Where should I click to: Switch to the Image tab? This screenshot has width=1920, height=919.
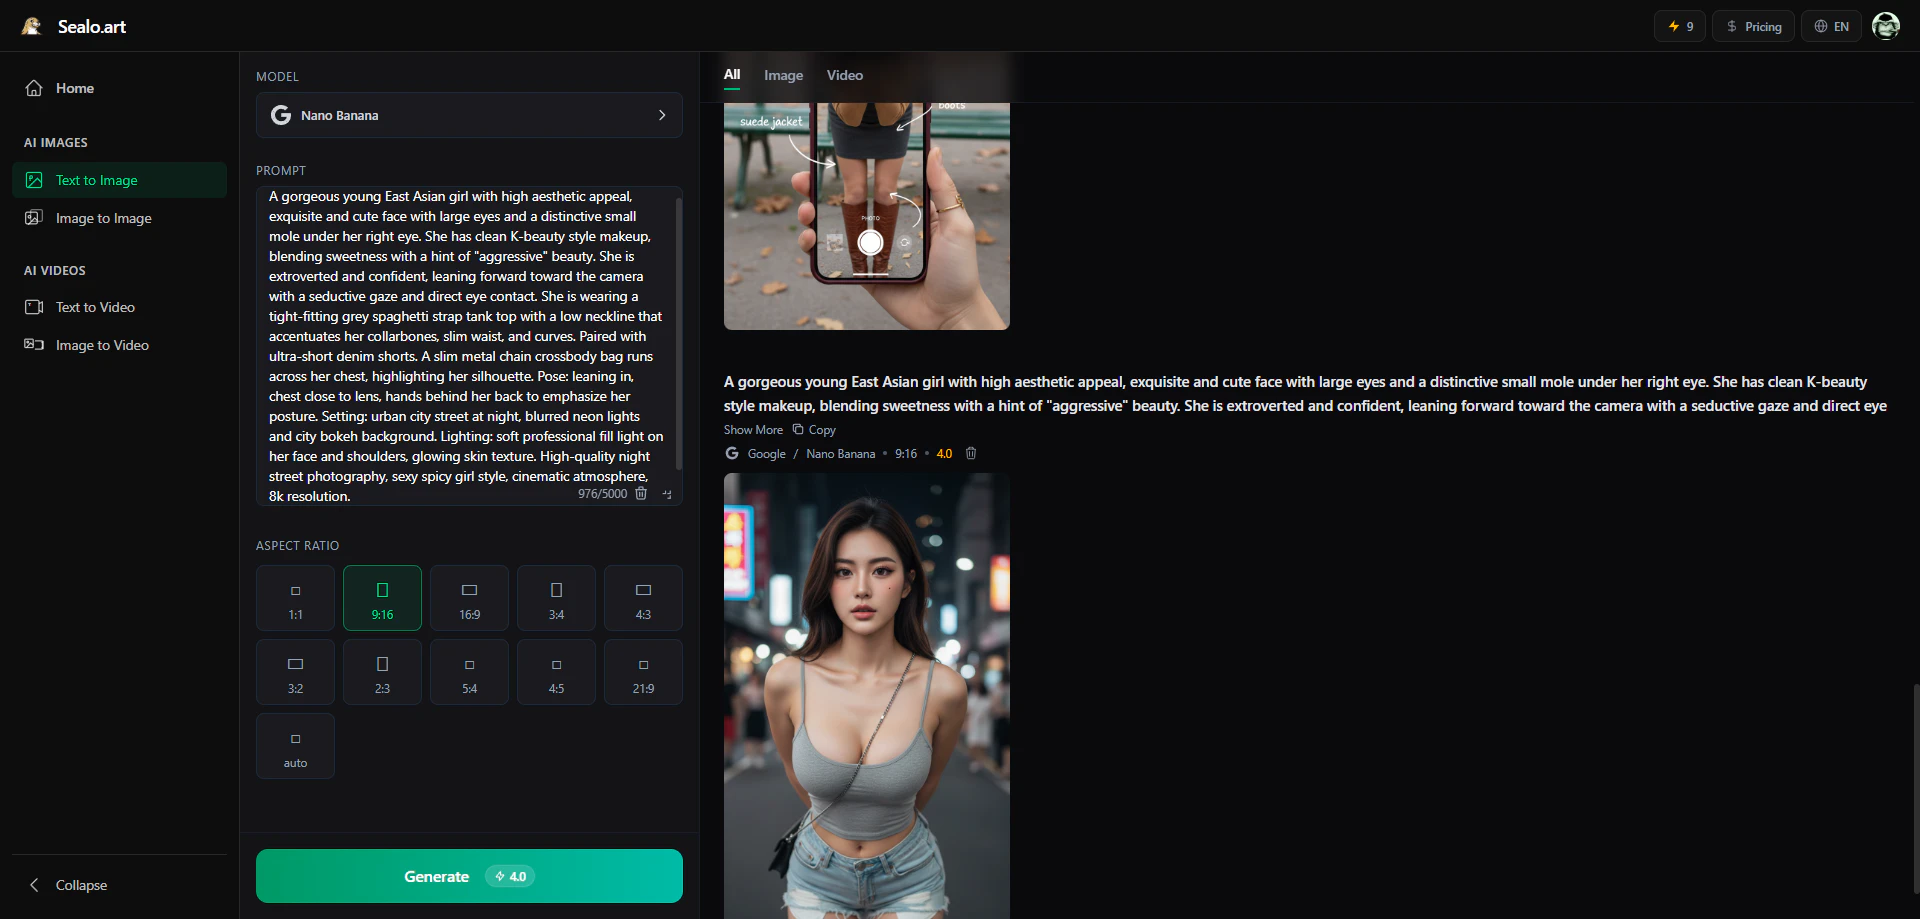click(x=783, y=75)
